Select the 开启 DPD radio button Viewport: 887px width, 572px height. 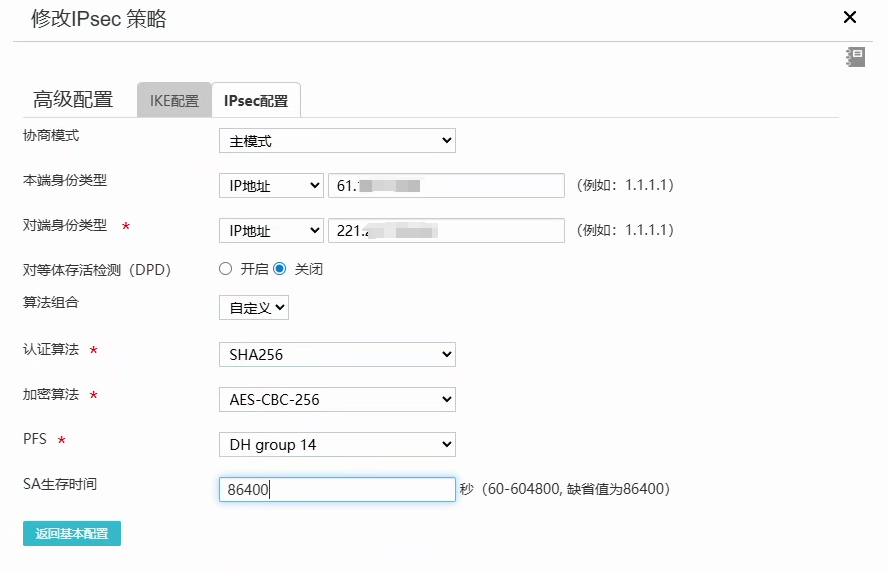226,269
